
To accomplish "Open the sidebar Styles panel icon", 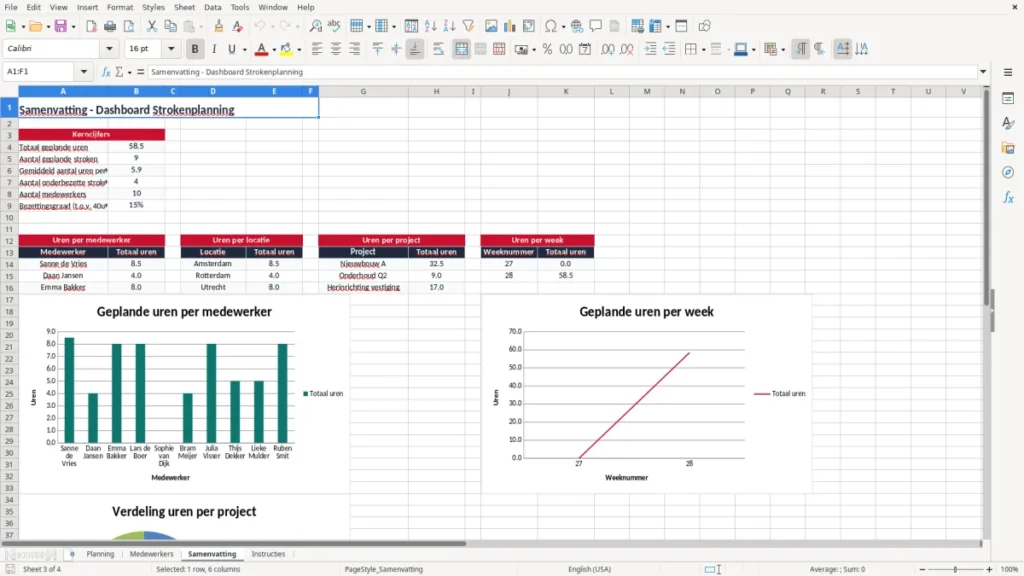I will pos(1008,123).
